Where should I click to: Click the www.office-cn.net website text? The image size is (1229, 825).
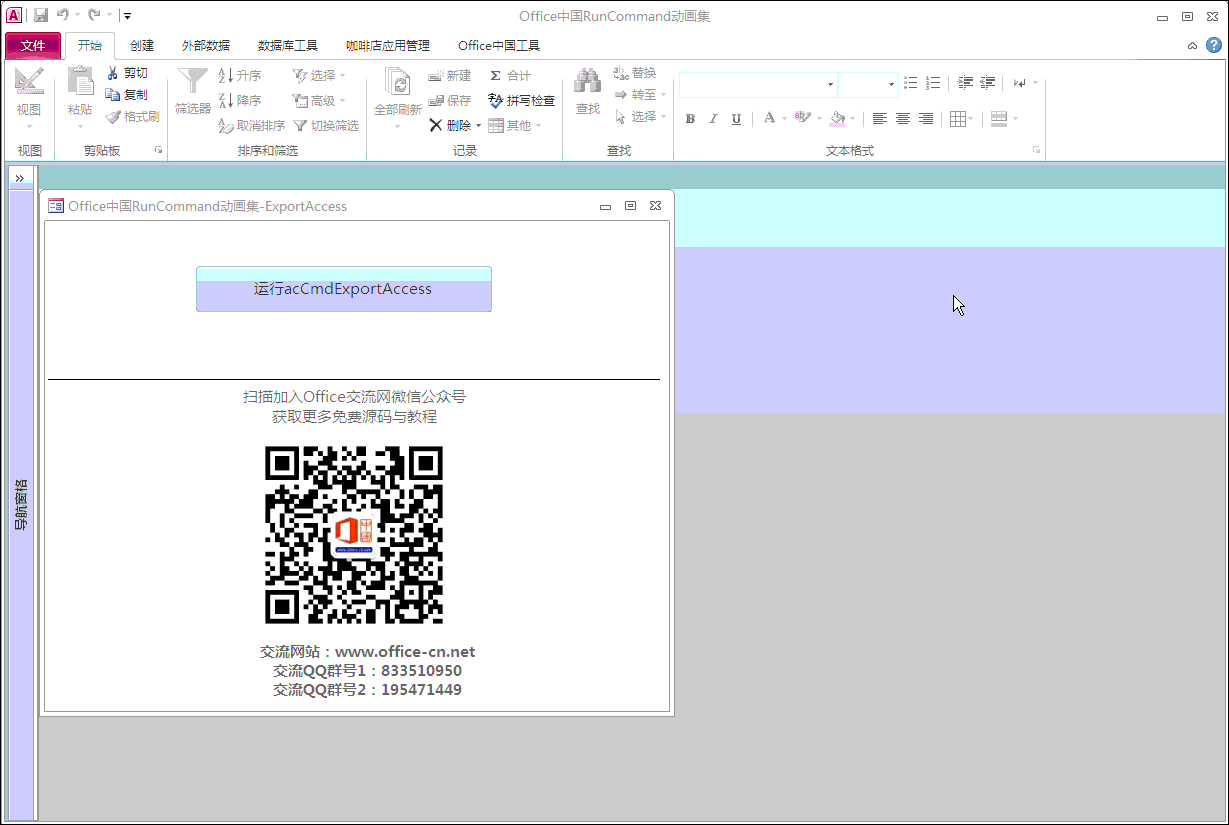click(x=405, y=652)
